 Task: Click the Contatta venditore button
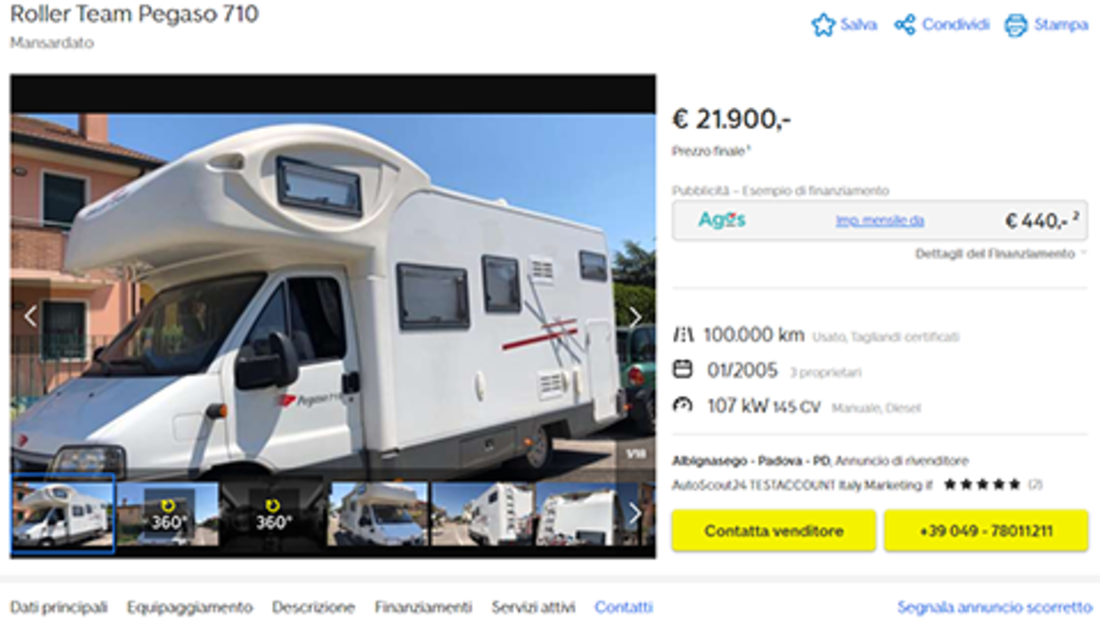click(774, 531)
